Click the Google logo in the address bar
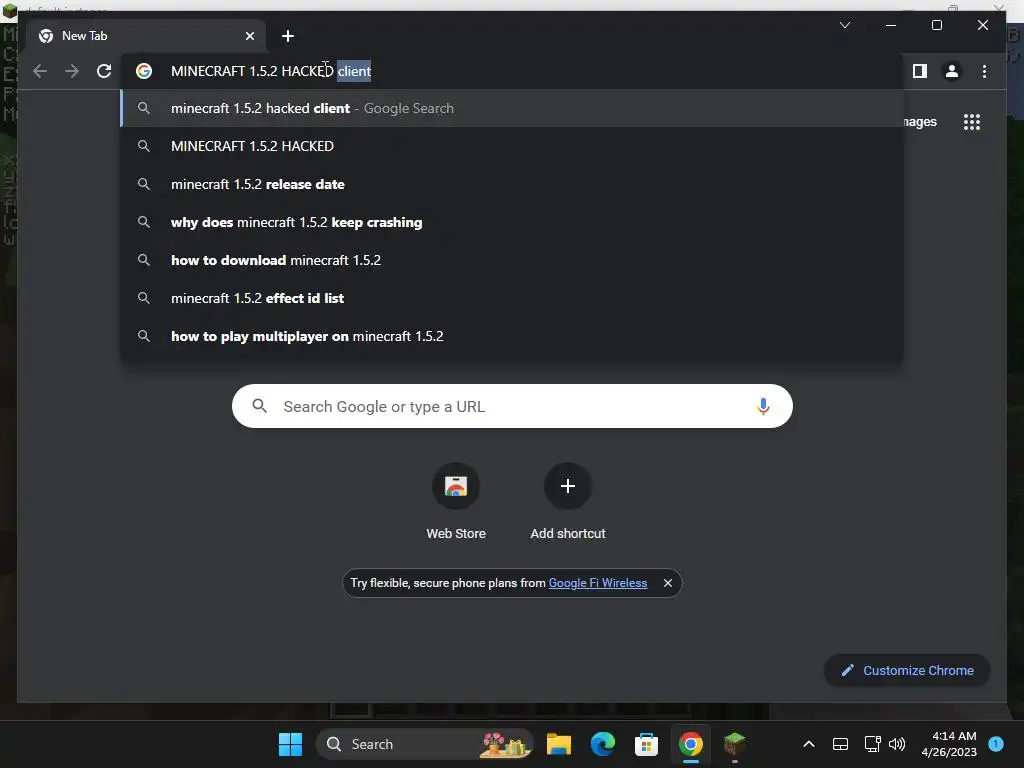The image size is (1024, 768). tap(144, 71)
